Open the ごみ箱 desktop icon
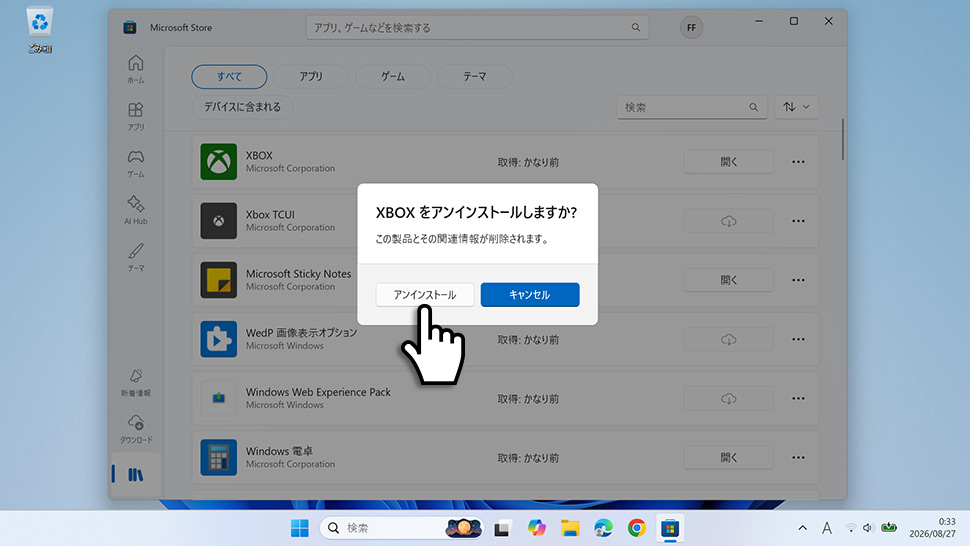 tap(40, 30)
